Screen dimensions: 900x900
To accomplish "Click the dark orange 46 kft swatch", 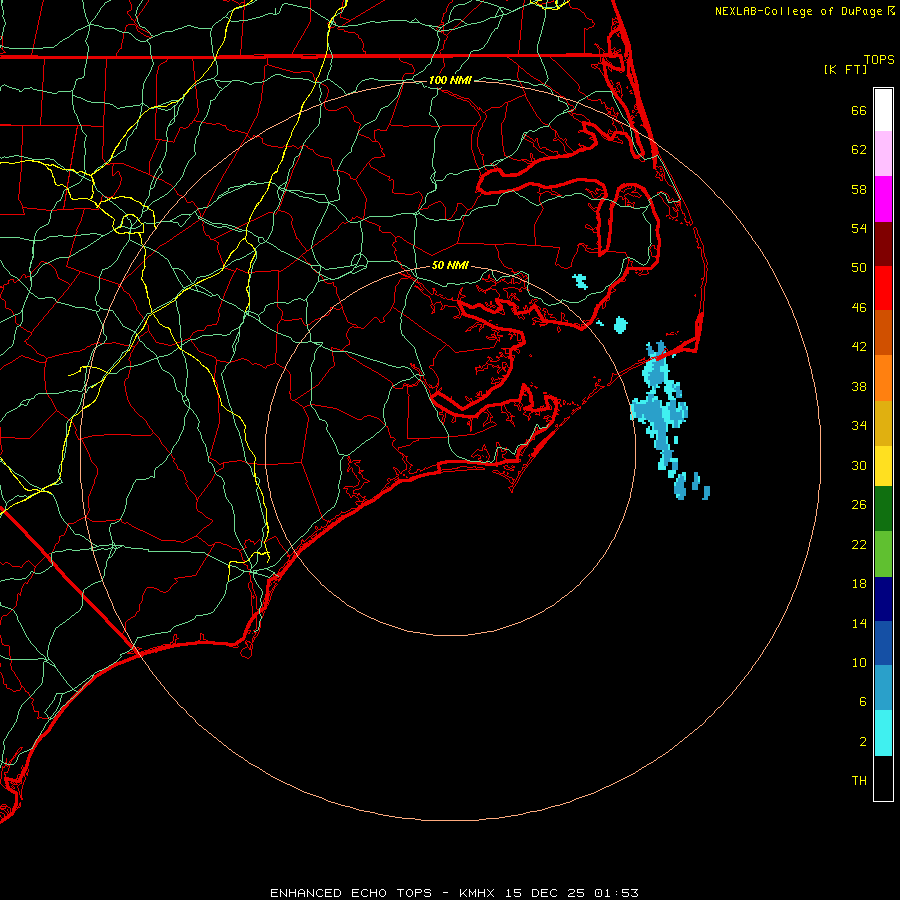I will tap(883, 333).
